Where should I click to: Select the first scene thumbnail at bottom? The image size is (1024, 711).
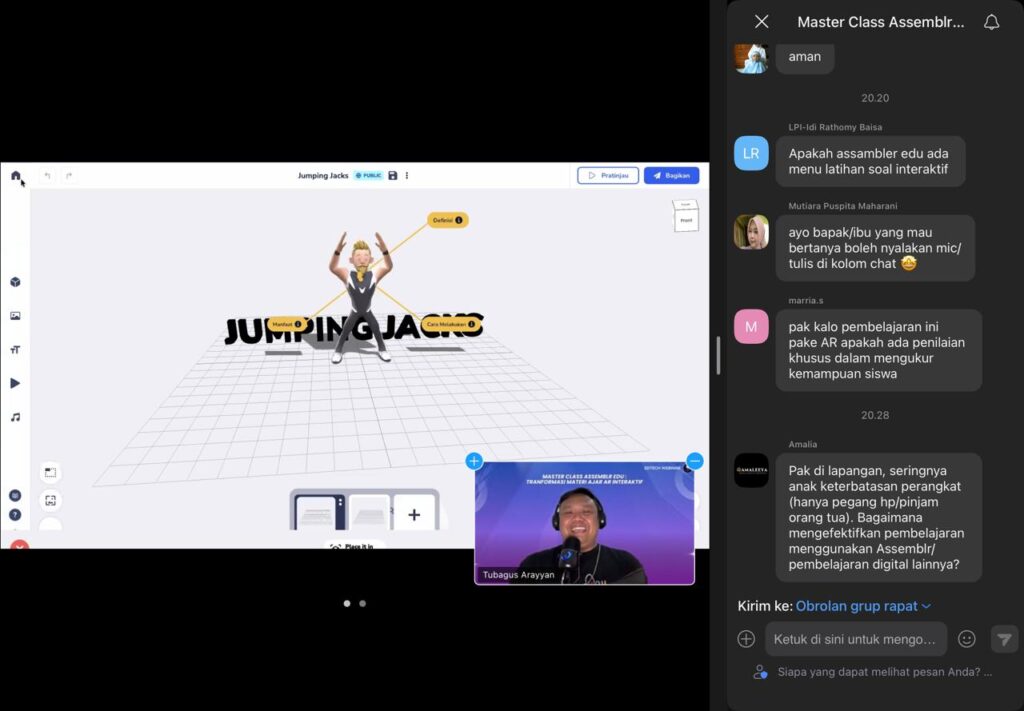[317, 513]
